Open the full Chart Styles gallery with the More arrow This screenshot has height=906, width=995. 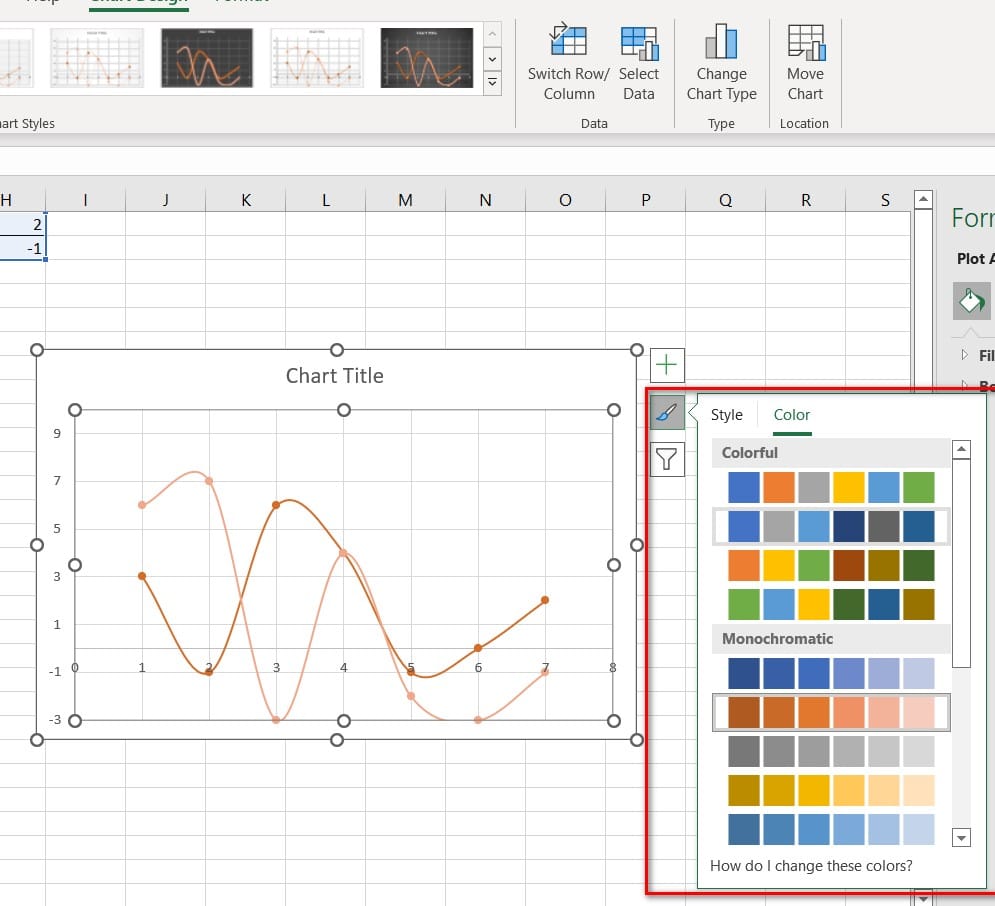[492, 84]
